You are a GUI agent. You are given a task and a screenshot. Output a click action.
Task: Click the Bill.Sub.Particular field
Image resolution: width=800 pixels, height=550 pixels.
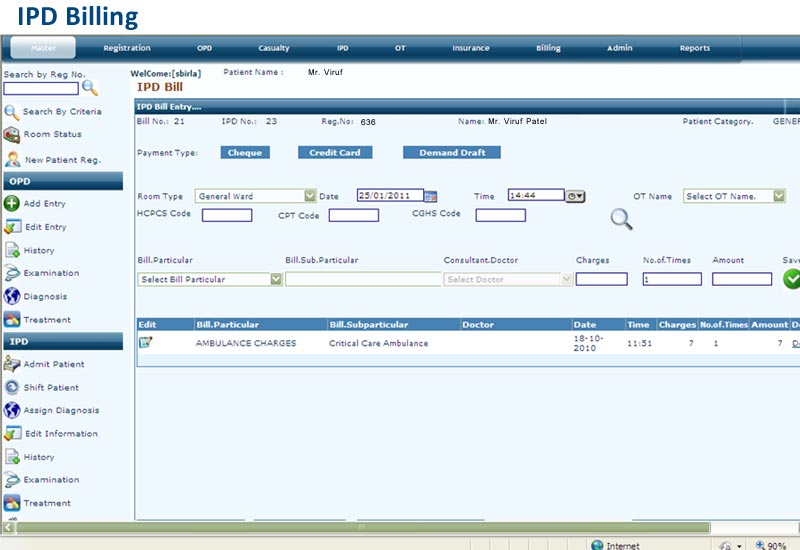[x=363, y=279]
